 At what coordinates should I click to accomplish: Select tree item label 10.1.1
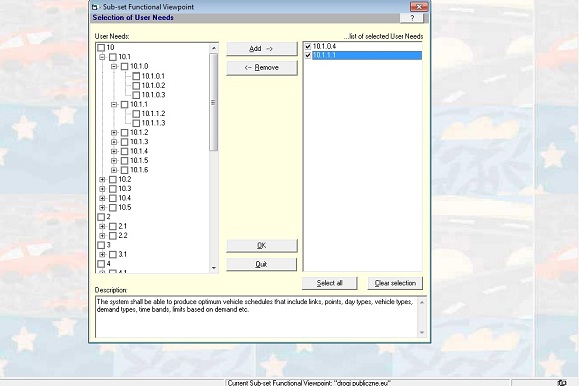[139, 105]
